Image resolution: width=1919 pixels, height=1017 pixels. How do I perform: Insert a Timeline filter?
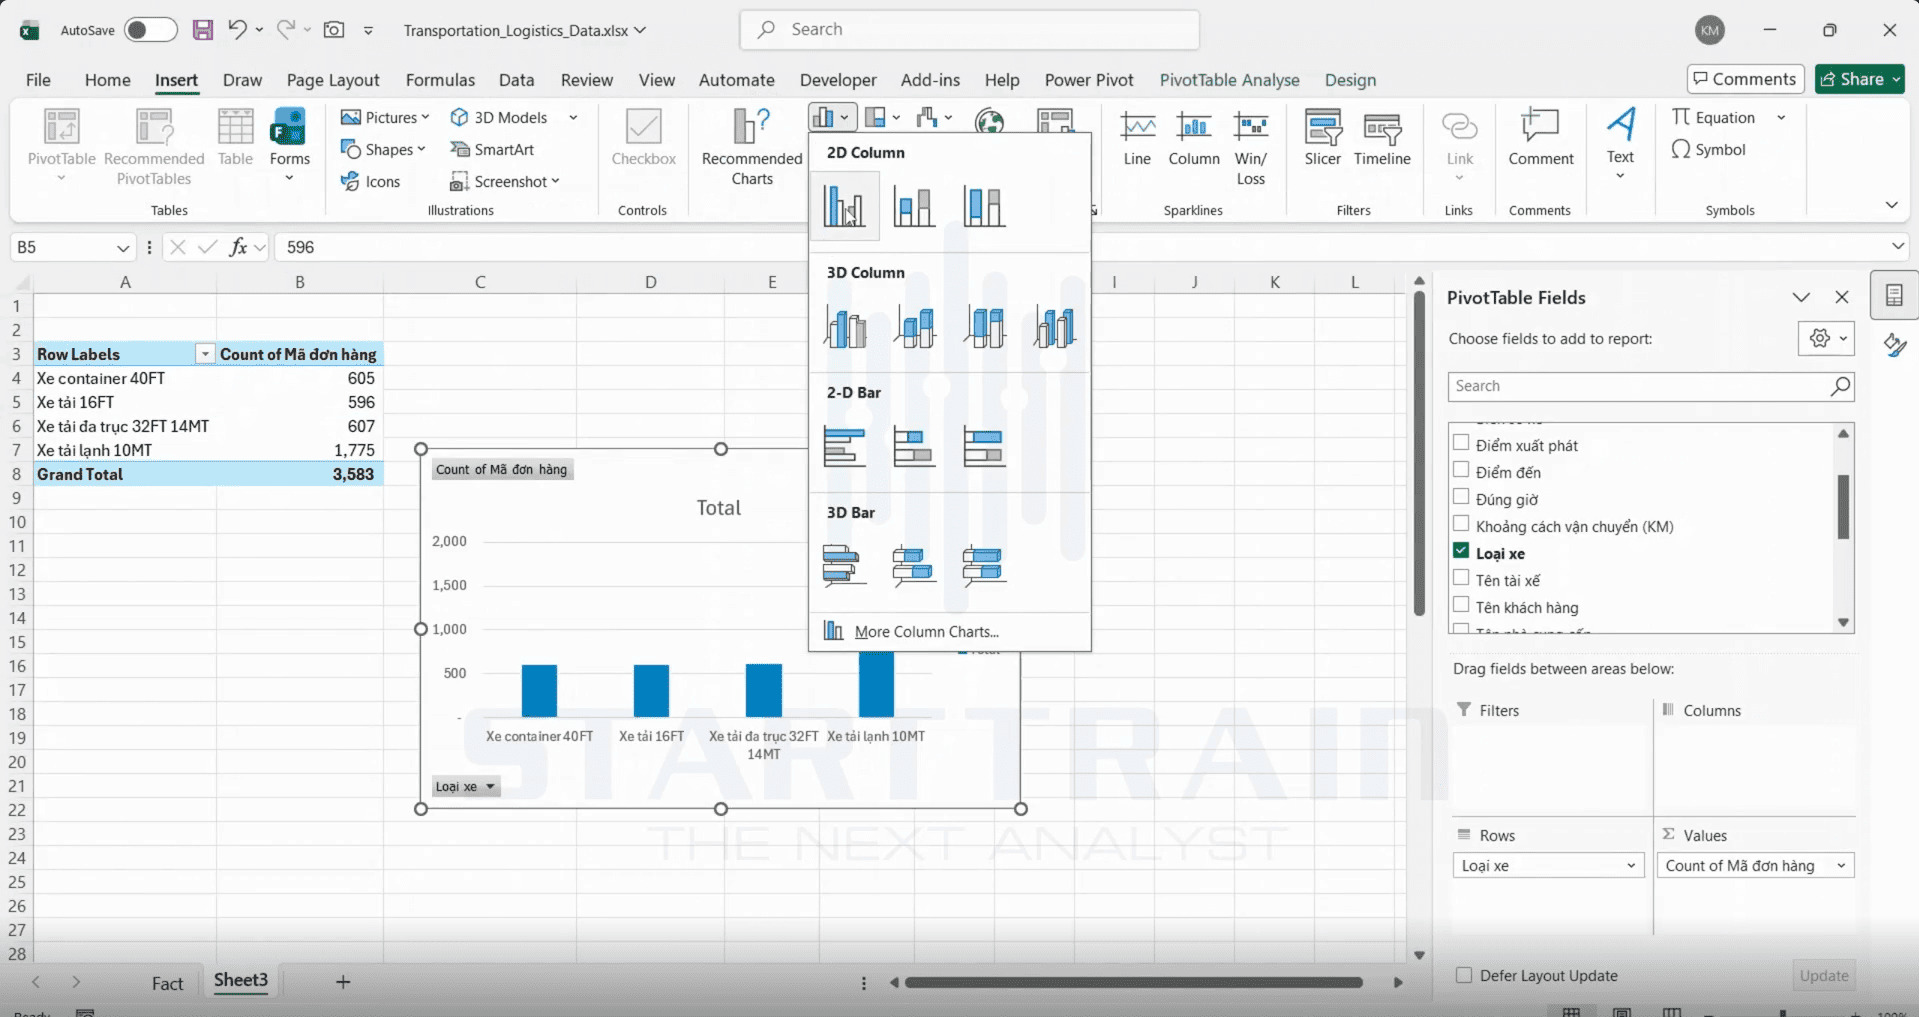[1382, 138]
